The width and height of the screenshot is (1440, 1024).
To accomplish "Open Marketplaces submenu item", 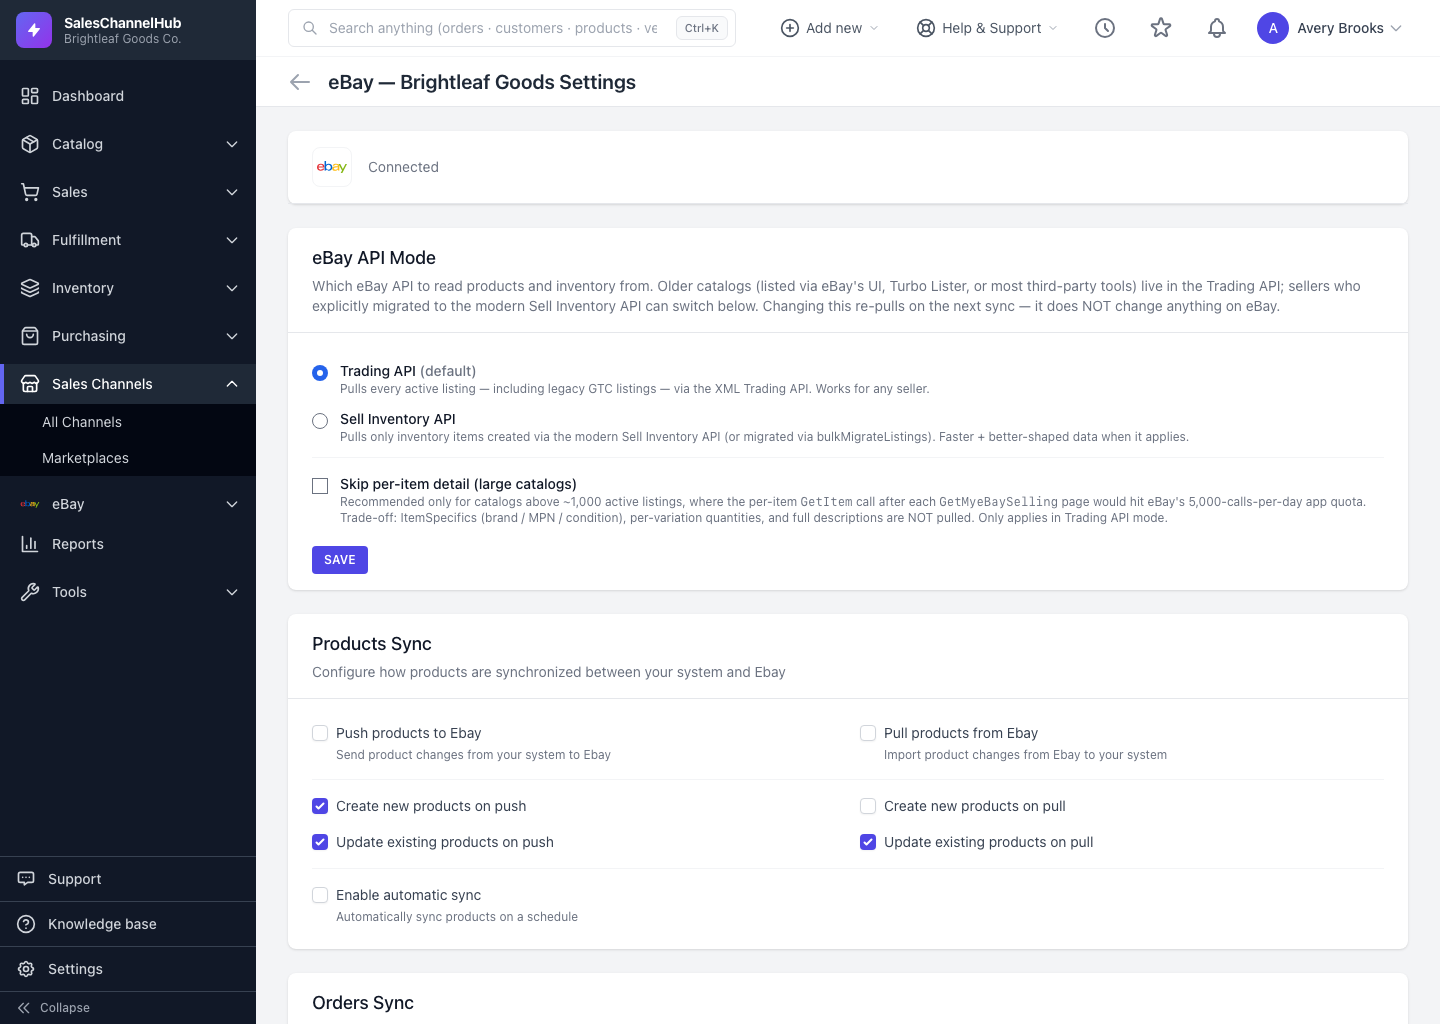I will (128, 458).
